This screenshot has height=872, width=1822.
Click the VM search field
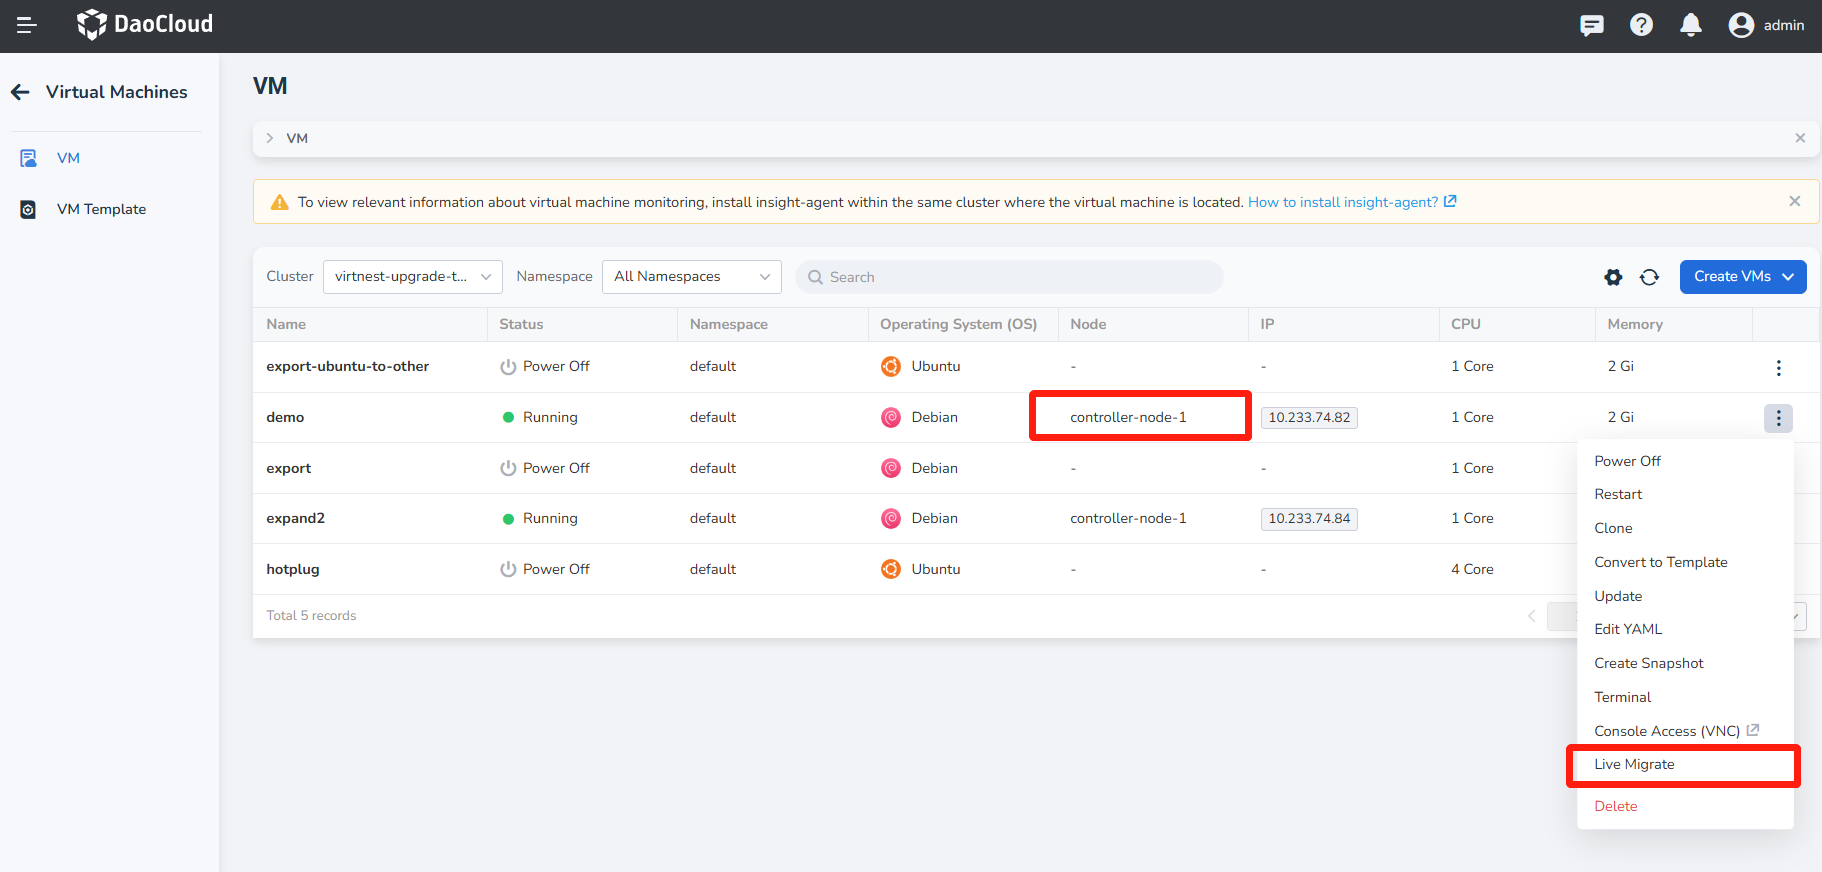pos(1010,277)
